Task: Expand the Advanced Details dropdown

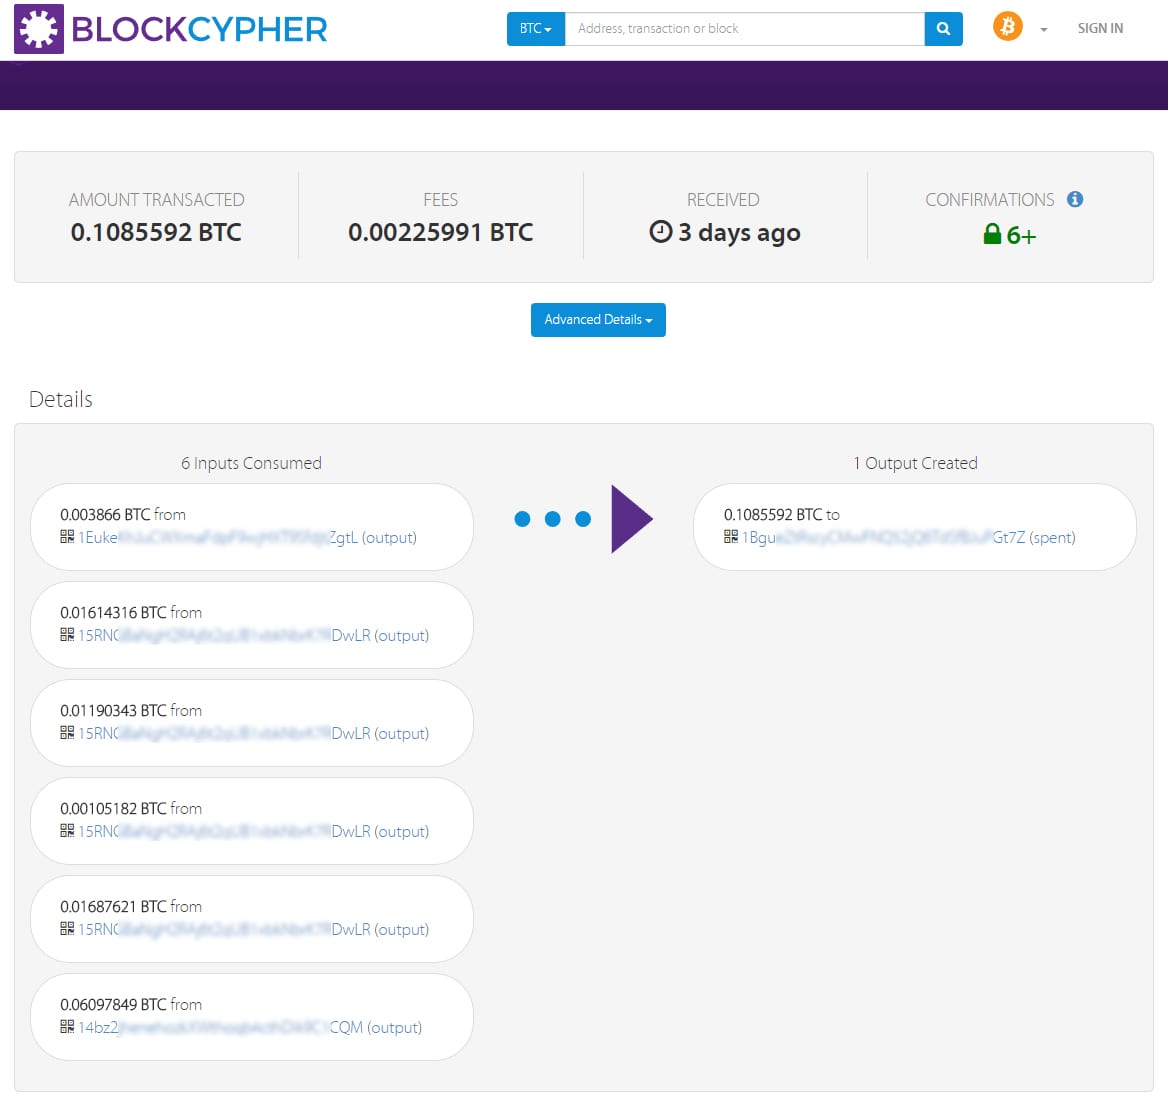Action: pyautogui.click(x=598, y=320)
